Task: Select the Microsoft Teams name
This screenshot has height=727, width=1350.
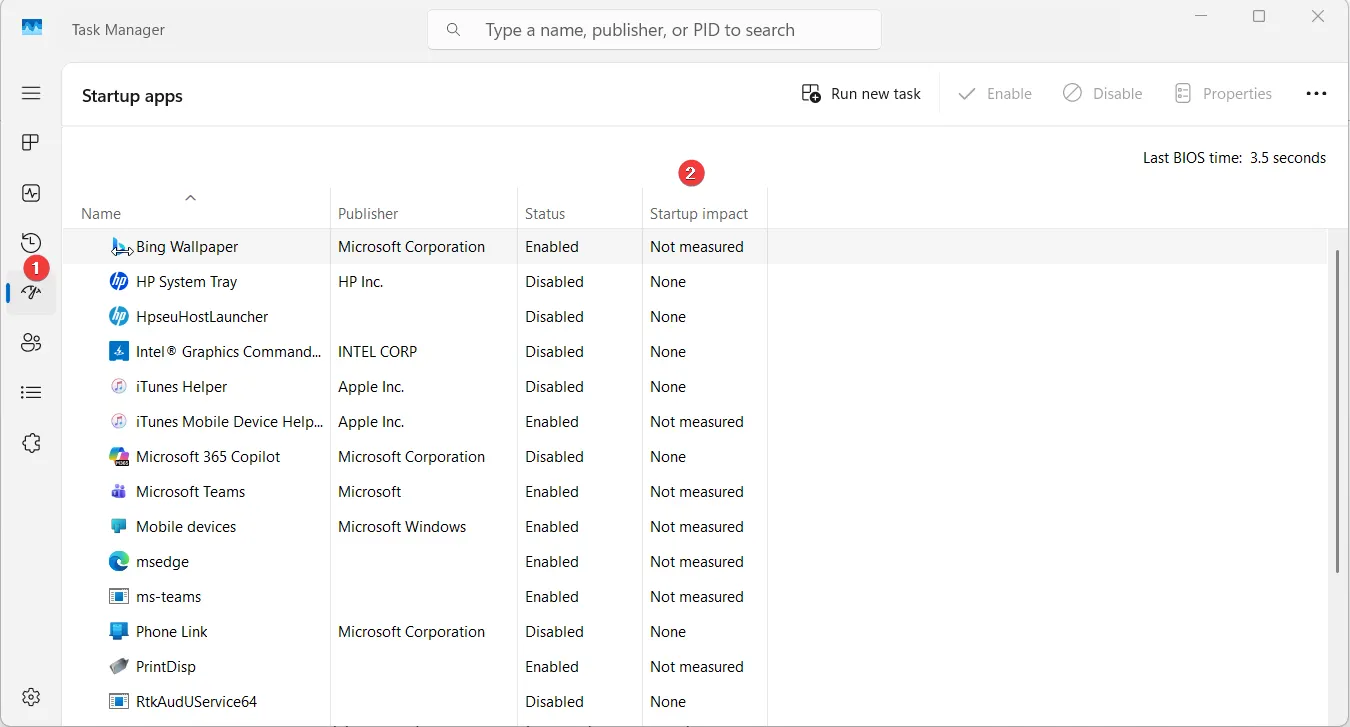Action: coord(190,492)
